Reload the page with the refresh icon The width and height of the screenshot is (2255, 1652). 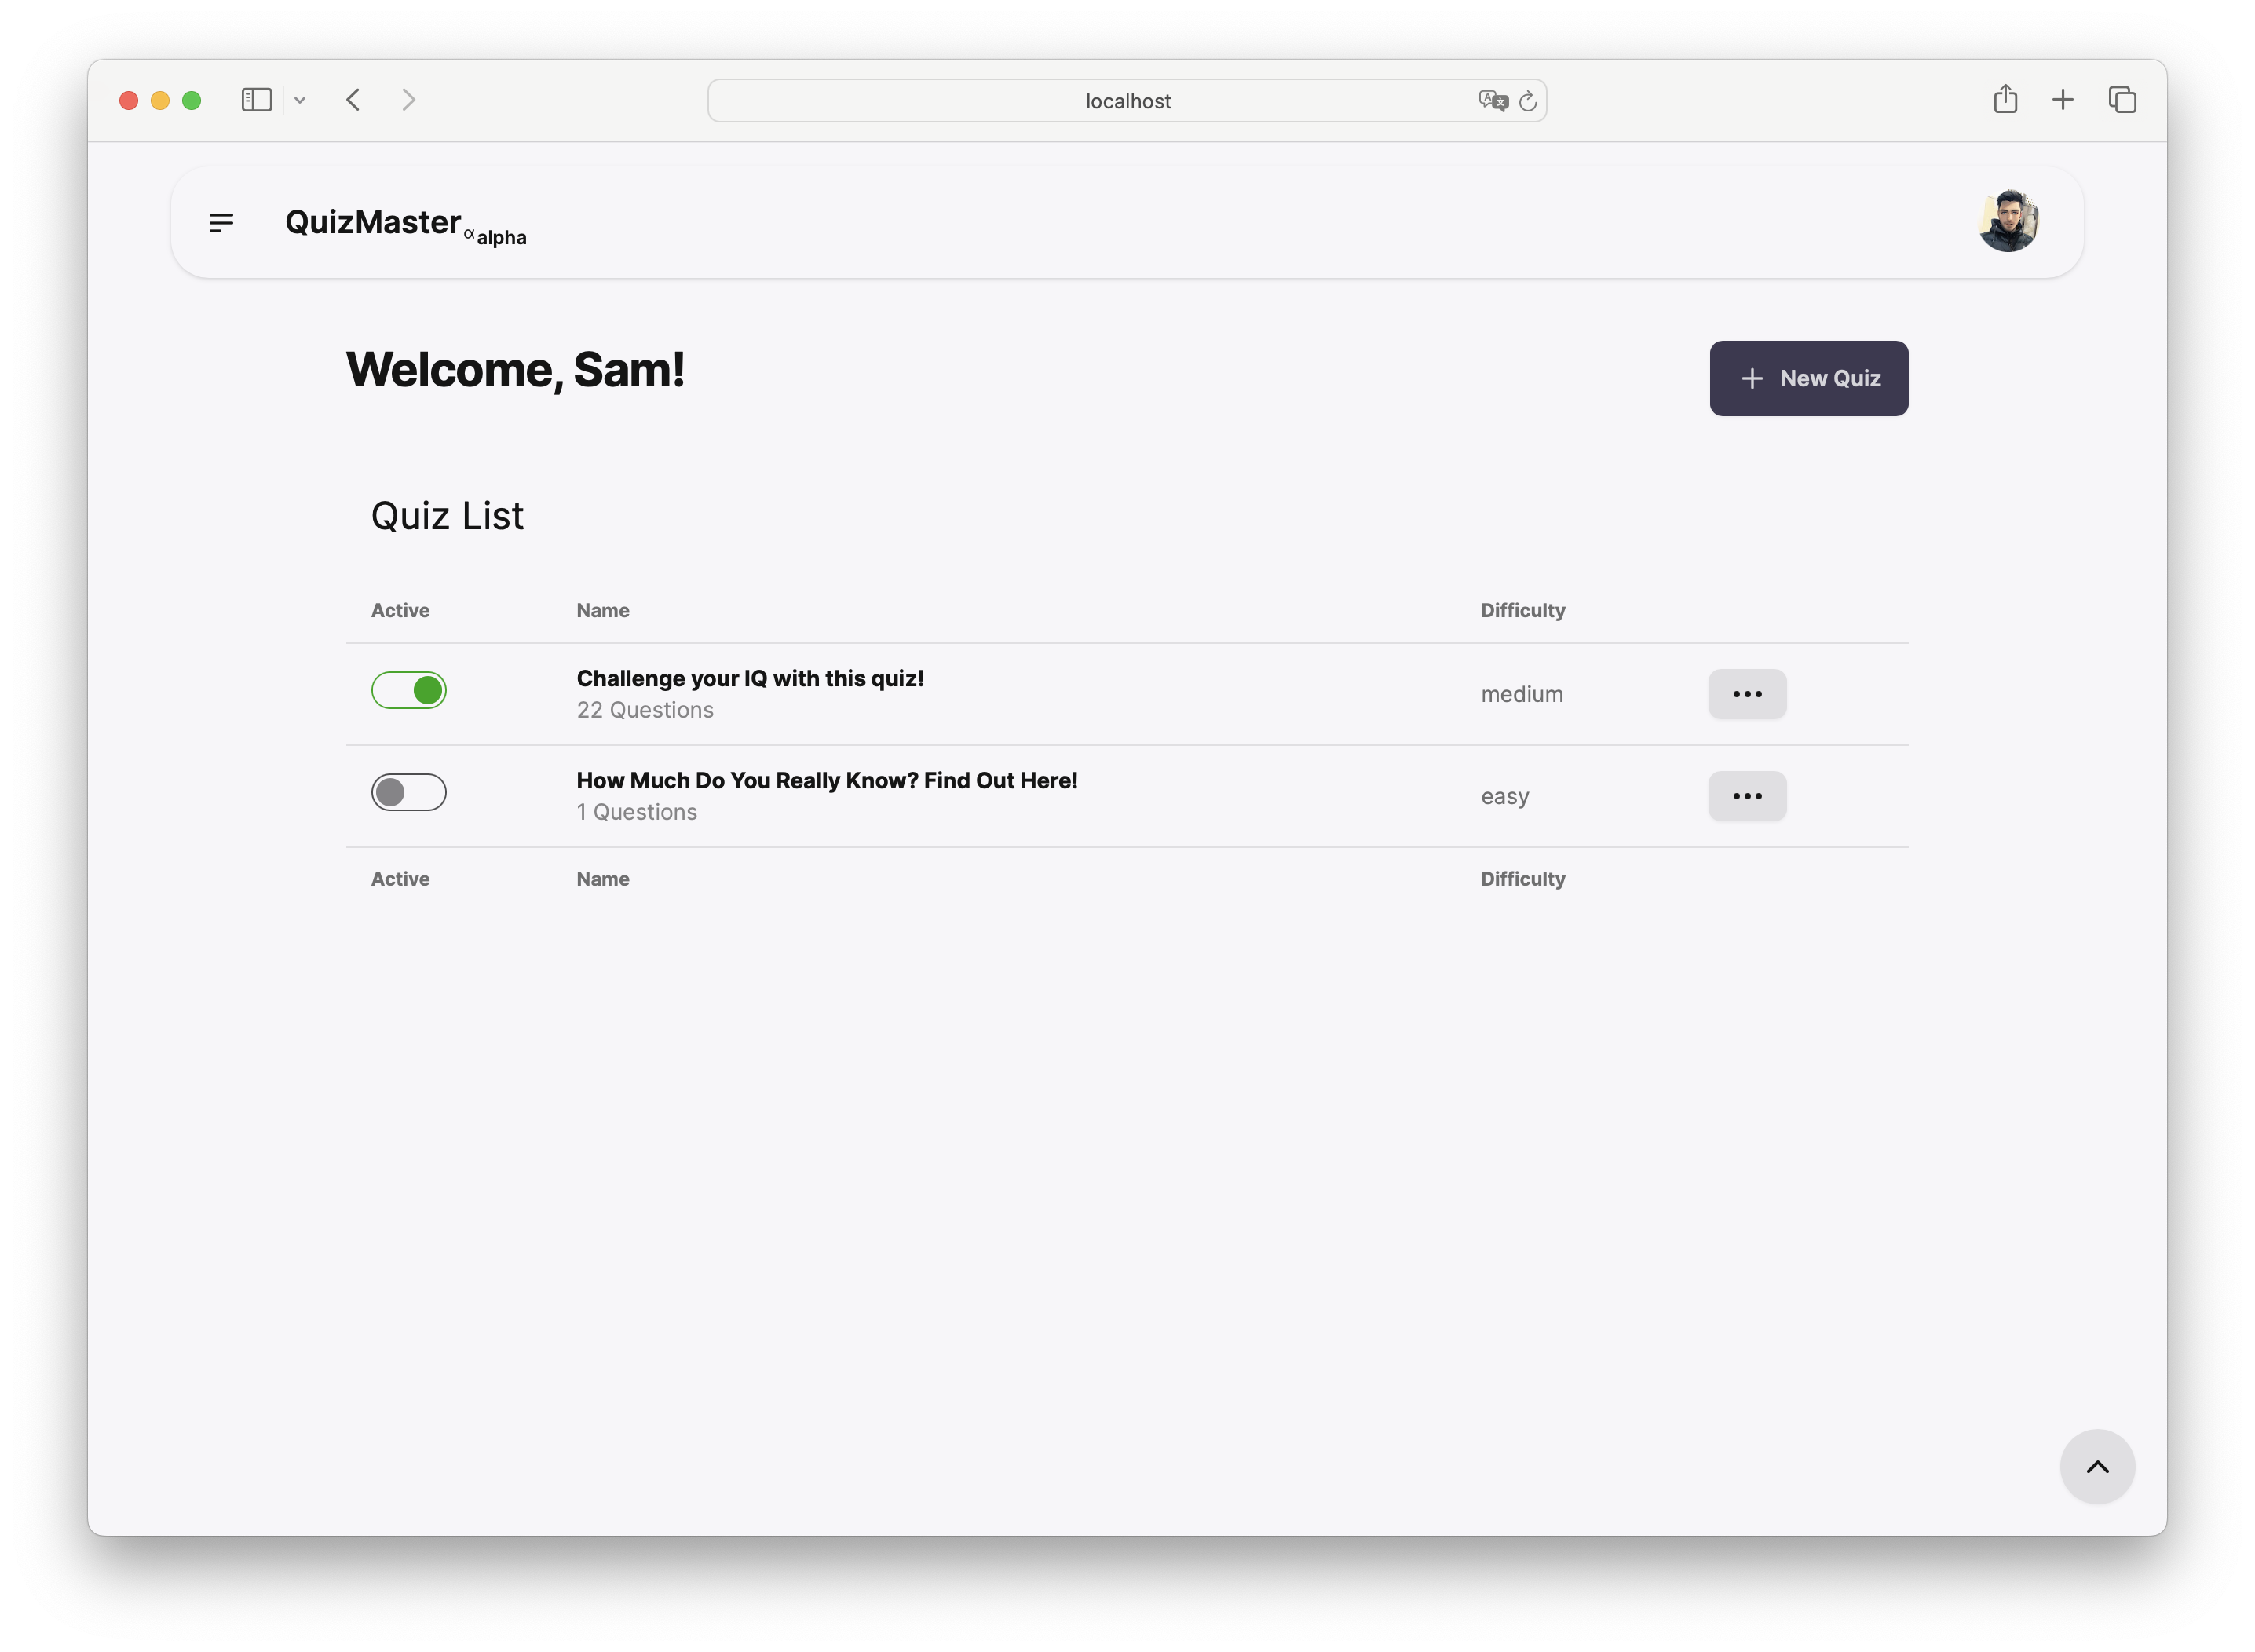tap(1527, 101)
